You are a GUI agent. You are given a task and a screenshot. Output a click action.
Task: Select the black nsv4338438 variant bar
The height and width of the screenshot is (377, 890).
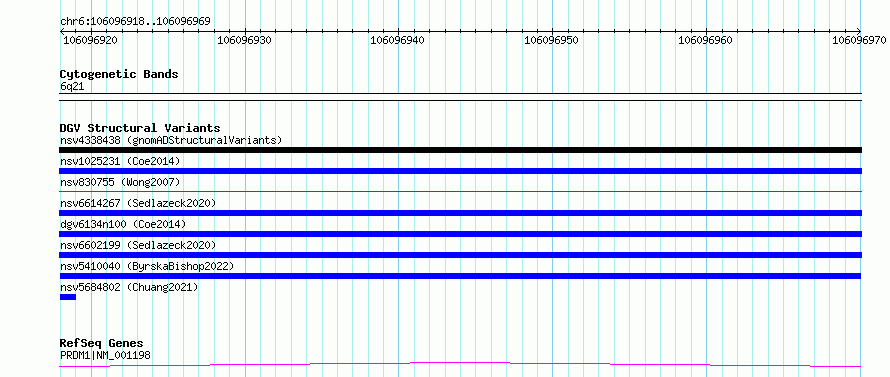[x=460, y=150]
